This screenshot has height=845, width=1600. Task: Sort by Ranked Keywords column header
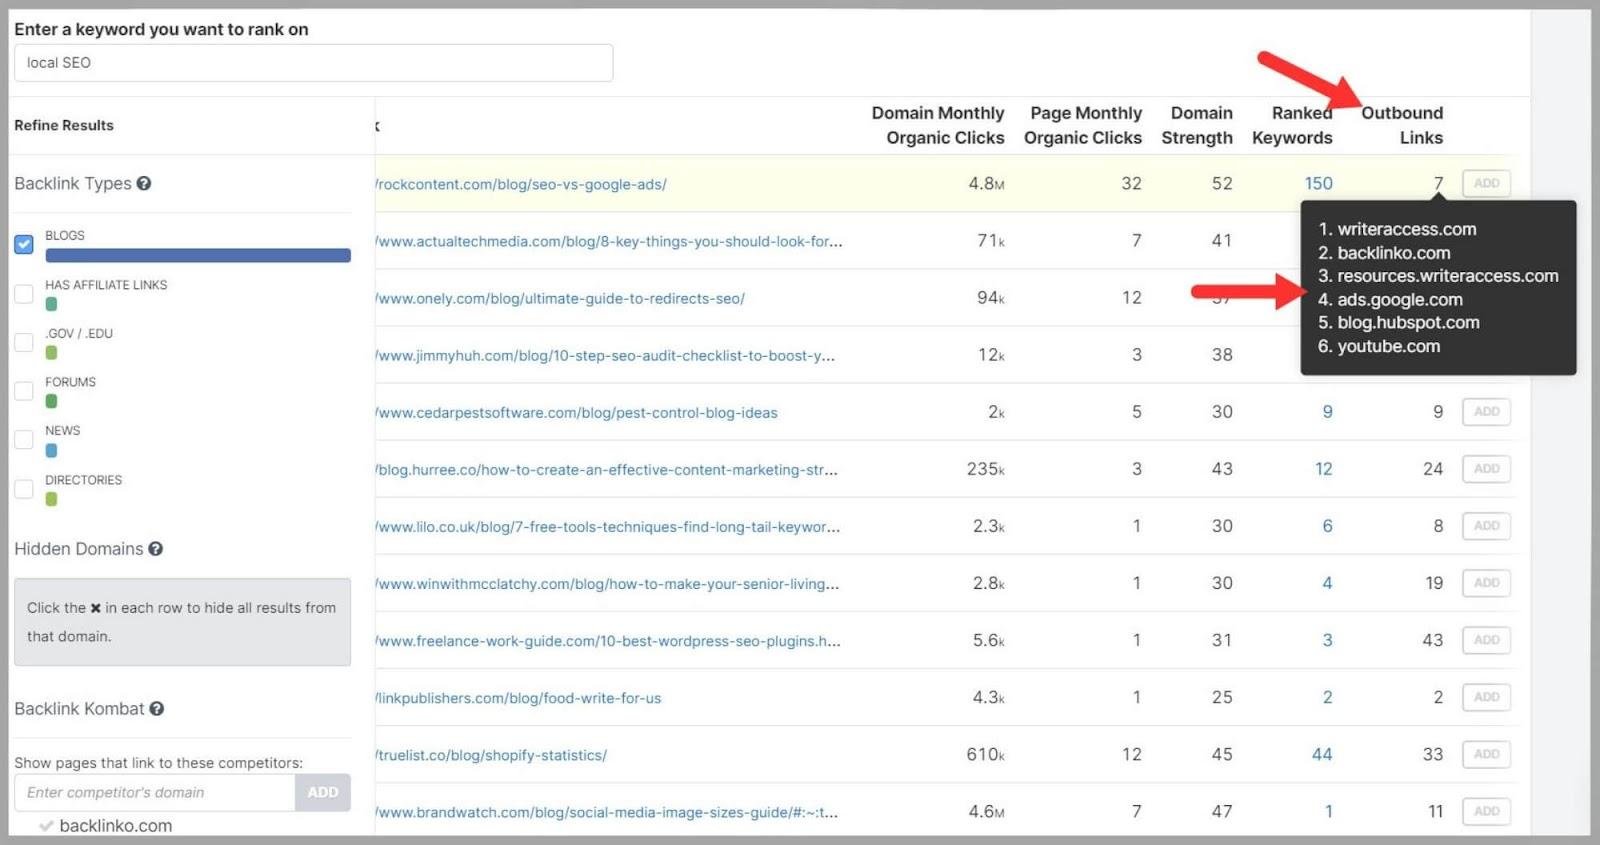pos(1292,125)
